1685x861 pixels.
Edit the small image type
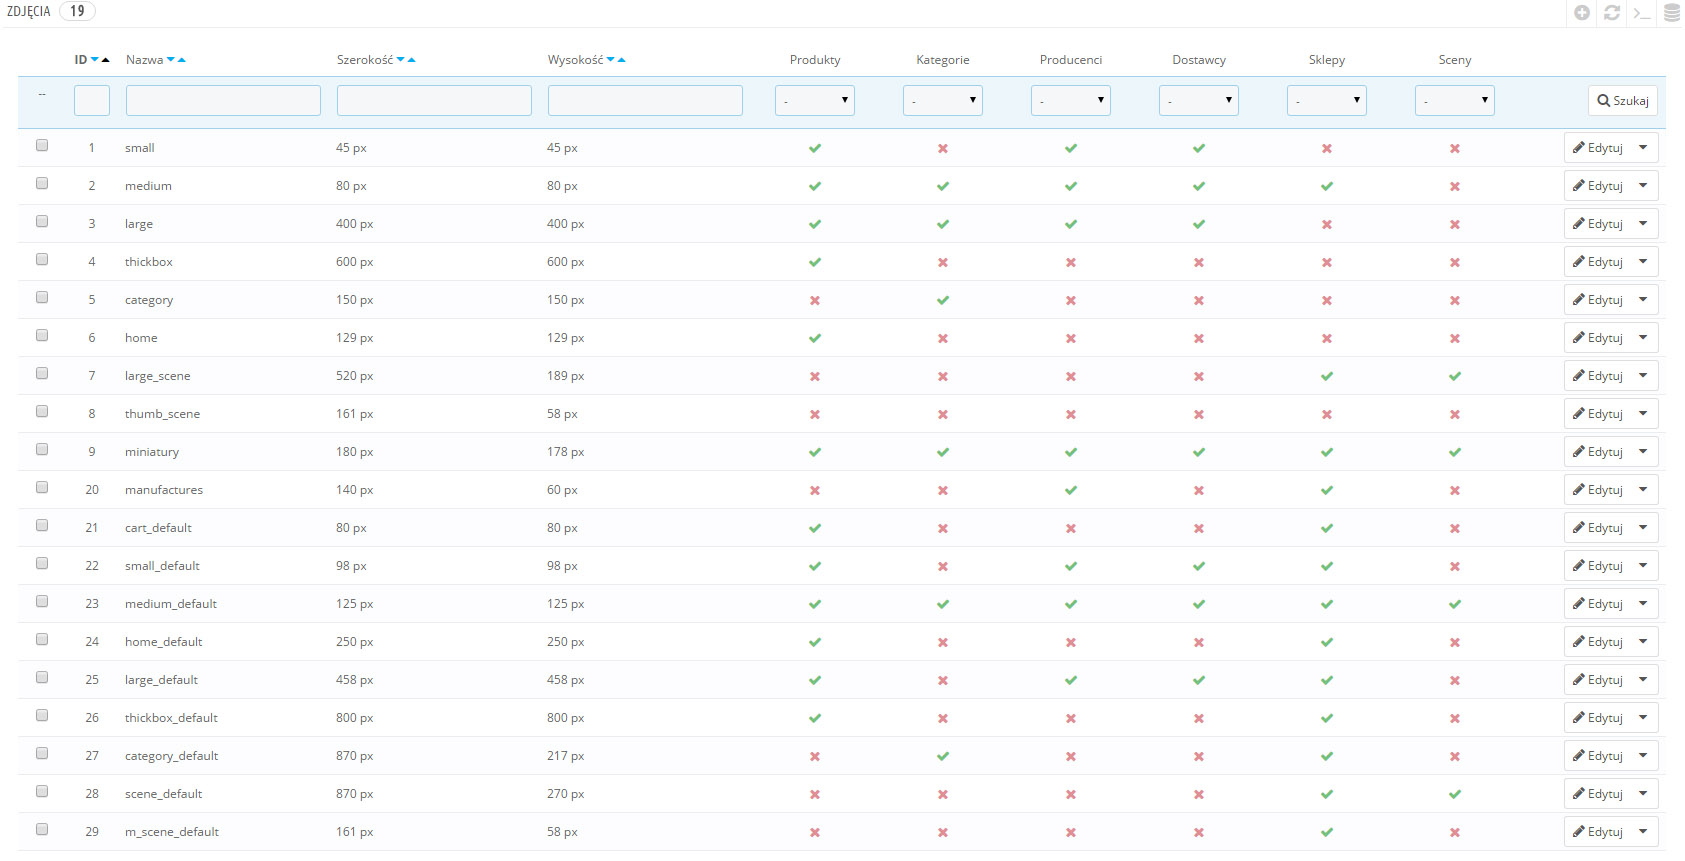1598,148
